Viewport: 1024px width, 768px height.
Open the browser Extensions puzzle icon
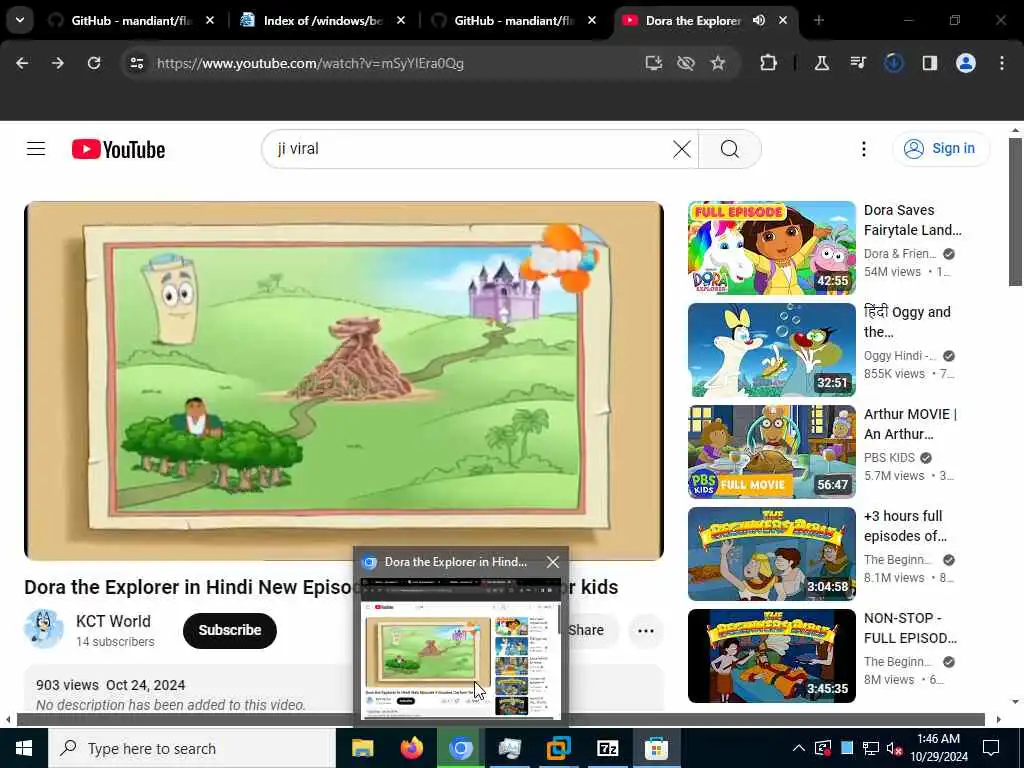tap(768, 63)
